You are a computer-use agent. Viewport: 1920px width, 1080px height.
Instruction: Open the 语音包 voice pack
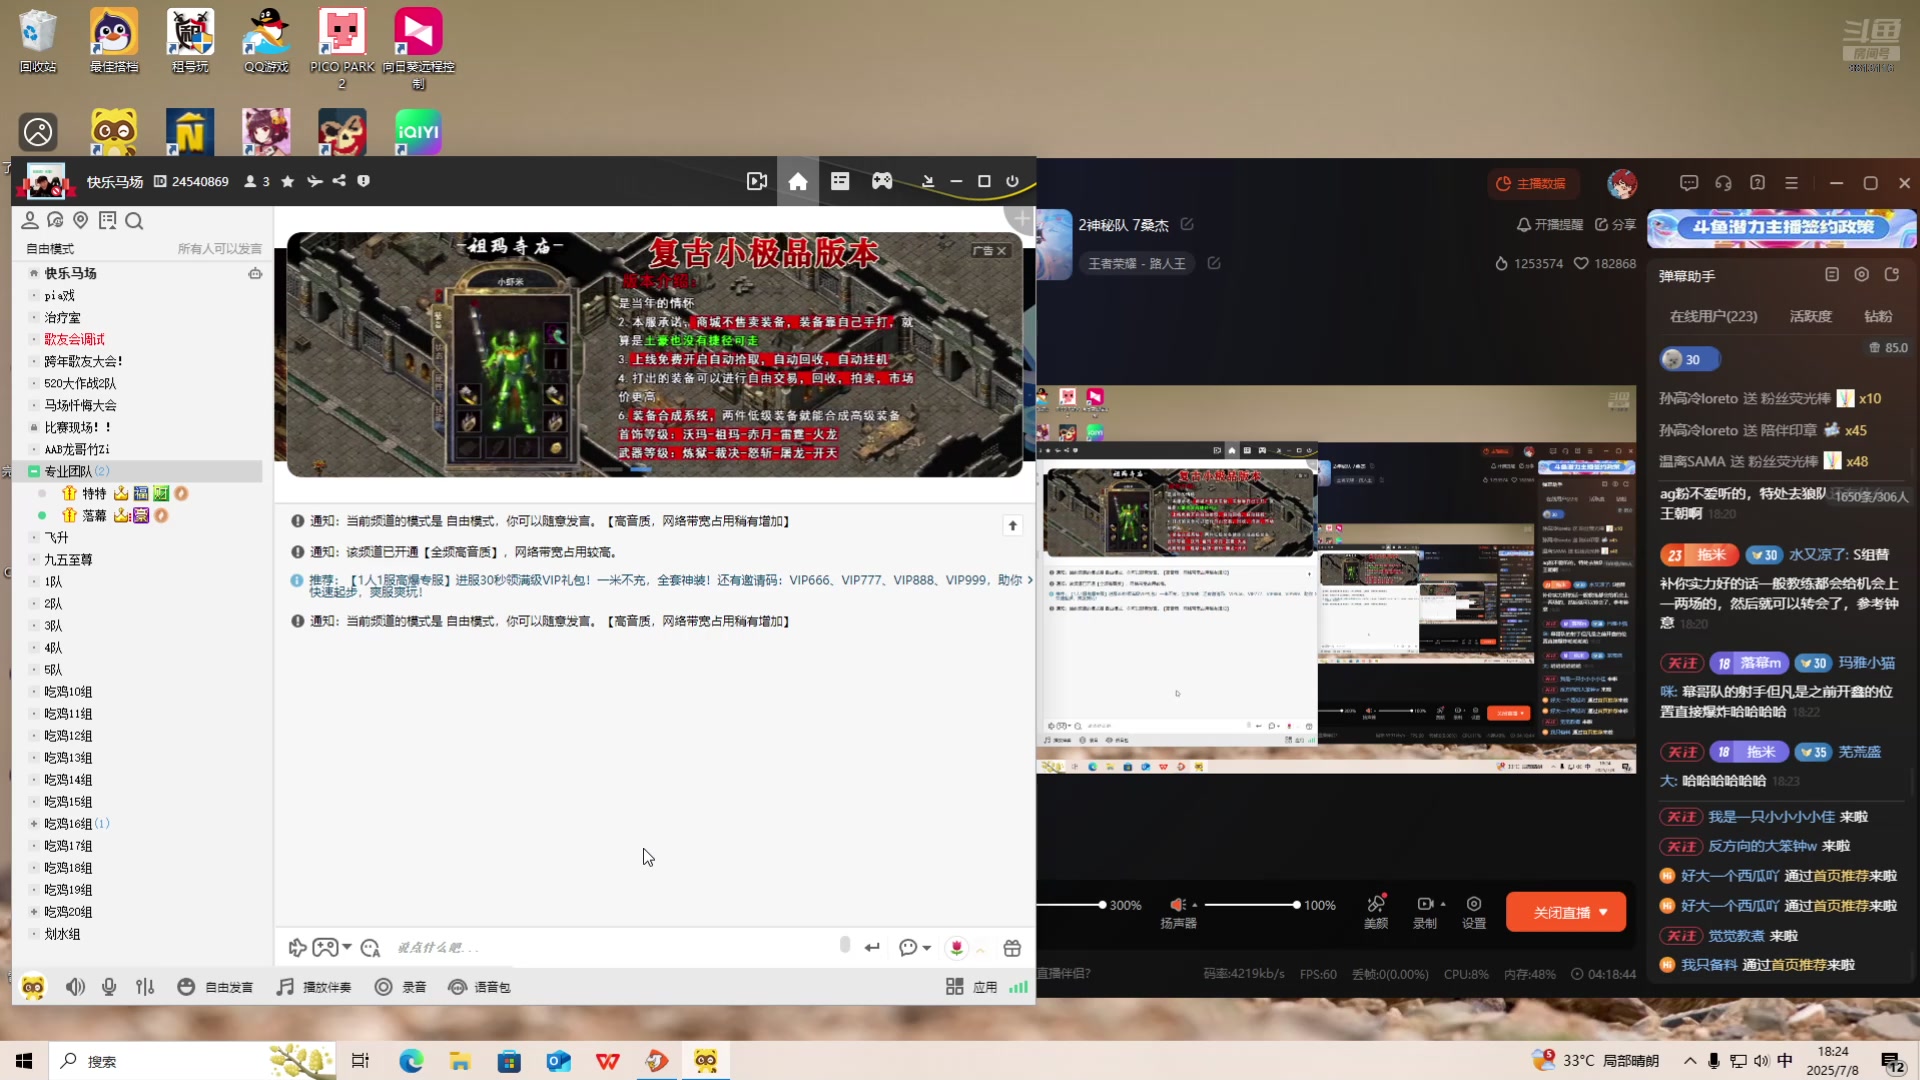pos(479,987)
